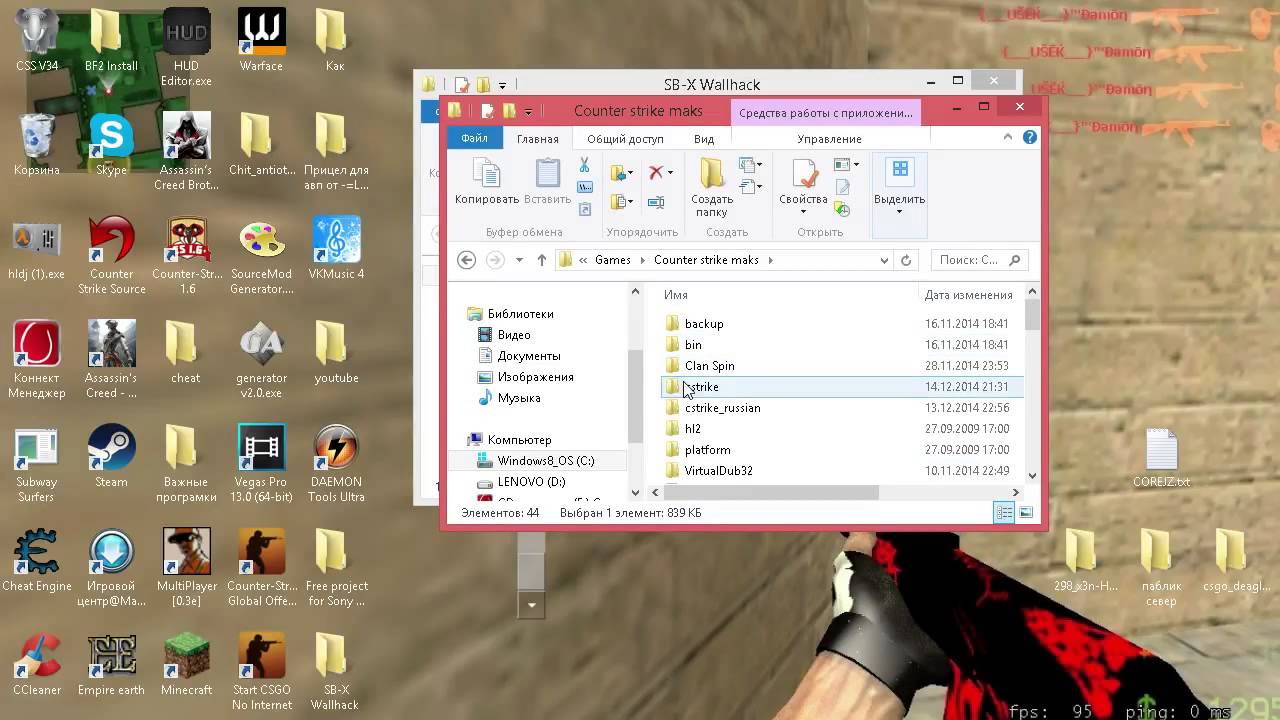Switch to Общий доступ ribbon tab

coord(626,139)
